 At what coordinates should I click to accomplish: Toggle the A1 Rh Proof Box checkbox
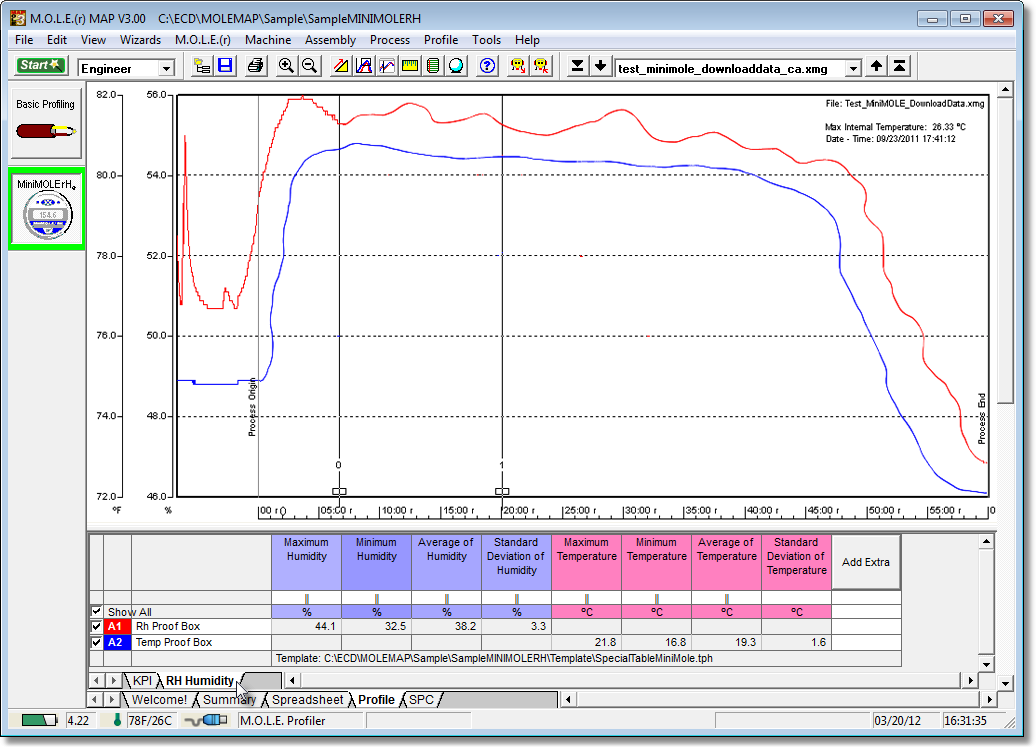[x=96, y=625]
